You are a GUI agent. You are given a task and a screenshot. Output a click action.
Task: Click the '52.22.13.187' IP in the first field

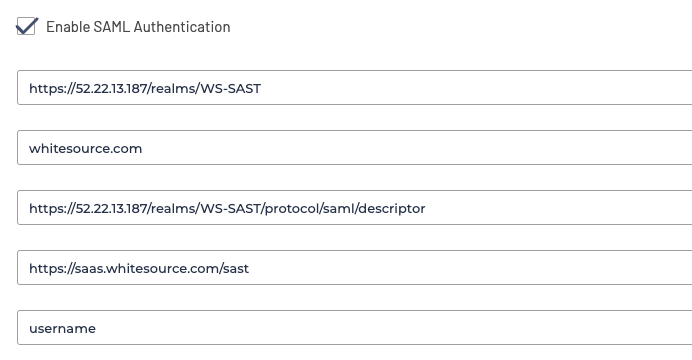pyautogui.click(x=111, y=89)
